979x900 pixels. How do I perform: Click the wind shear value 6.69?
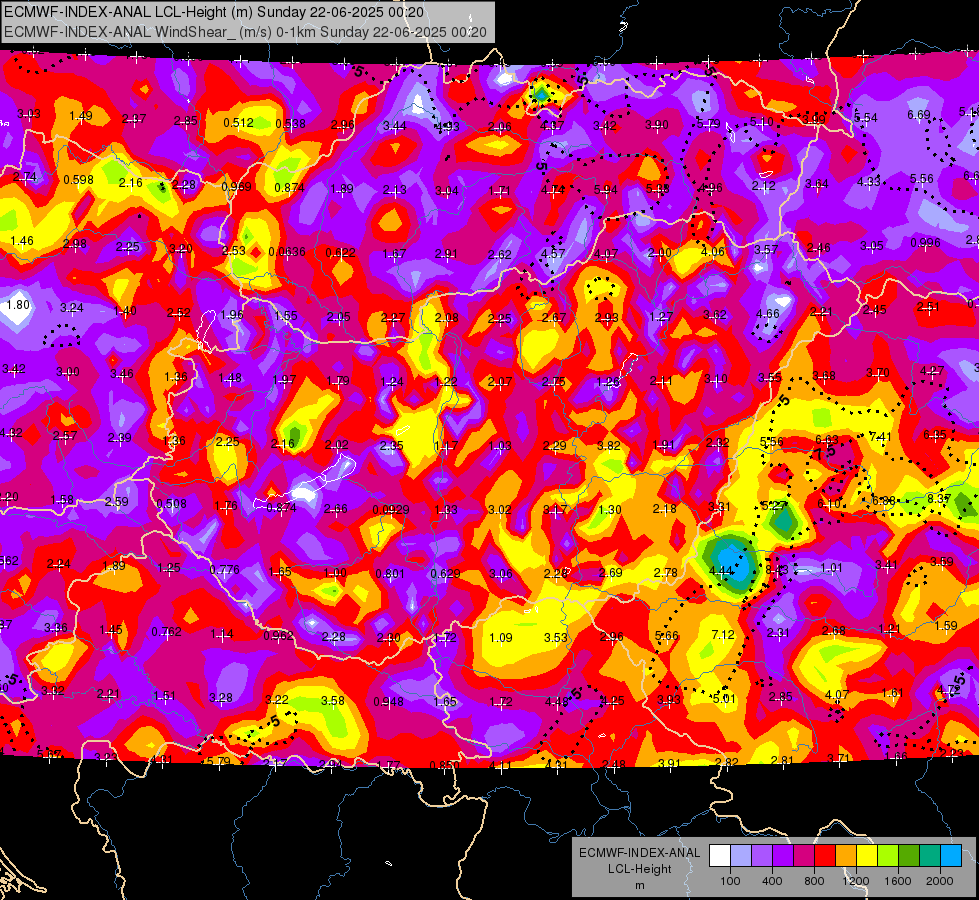(919, 114)
